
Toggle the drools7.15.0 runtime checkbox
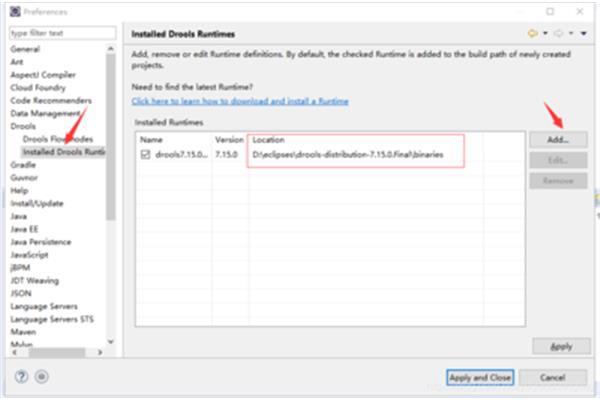(145, 155)
